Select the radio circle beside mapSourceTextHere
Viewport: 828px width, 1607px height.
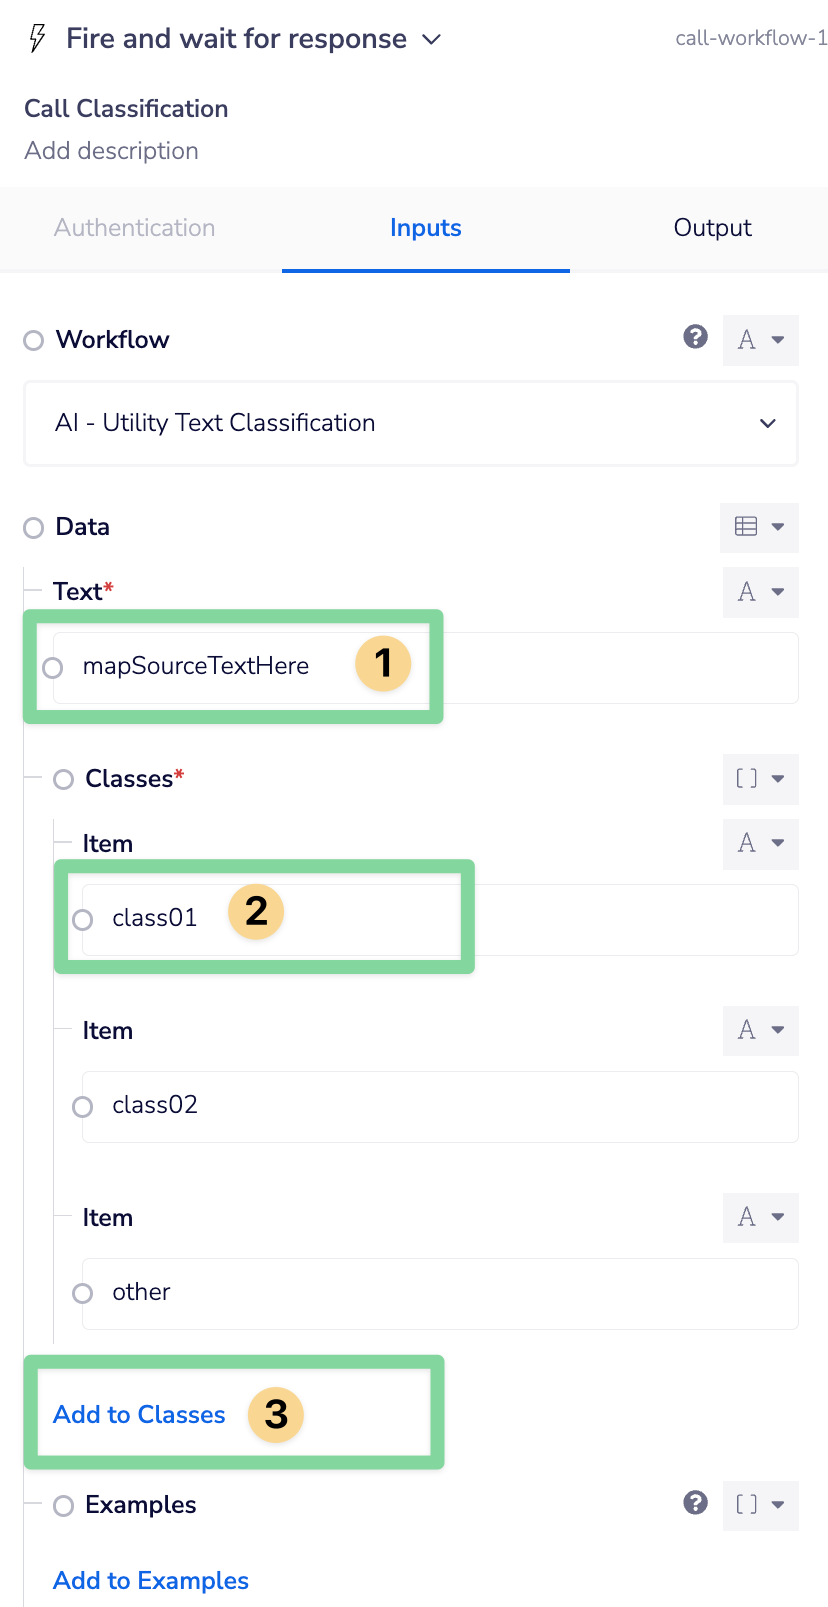[x=53, y=667]
